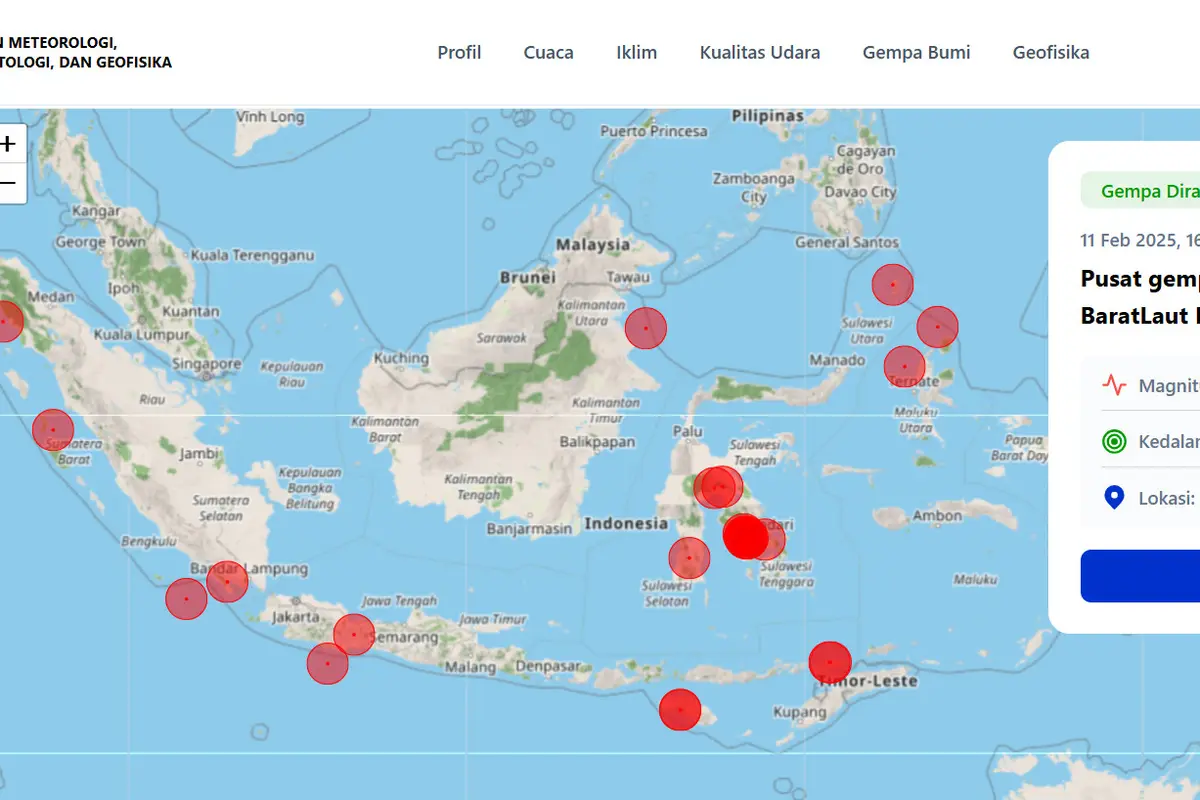Click the Banjarmasin label on map
Image resolution: width=1200 pixels, height=800 pixels.
click(x=529, y=528)
